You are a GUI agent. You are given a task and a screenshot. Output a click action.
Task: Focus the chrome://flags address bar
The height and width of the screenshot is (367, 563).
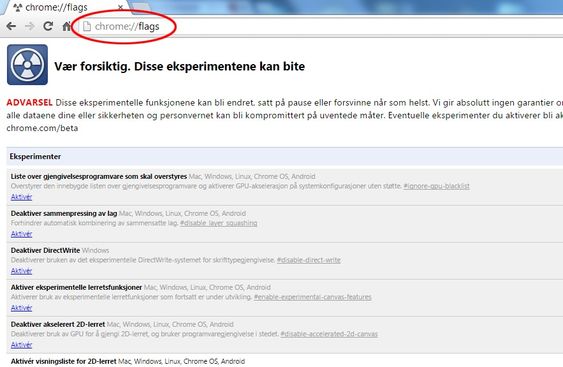tap(320, 26)
